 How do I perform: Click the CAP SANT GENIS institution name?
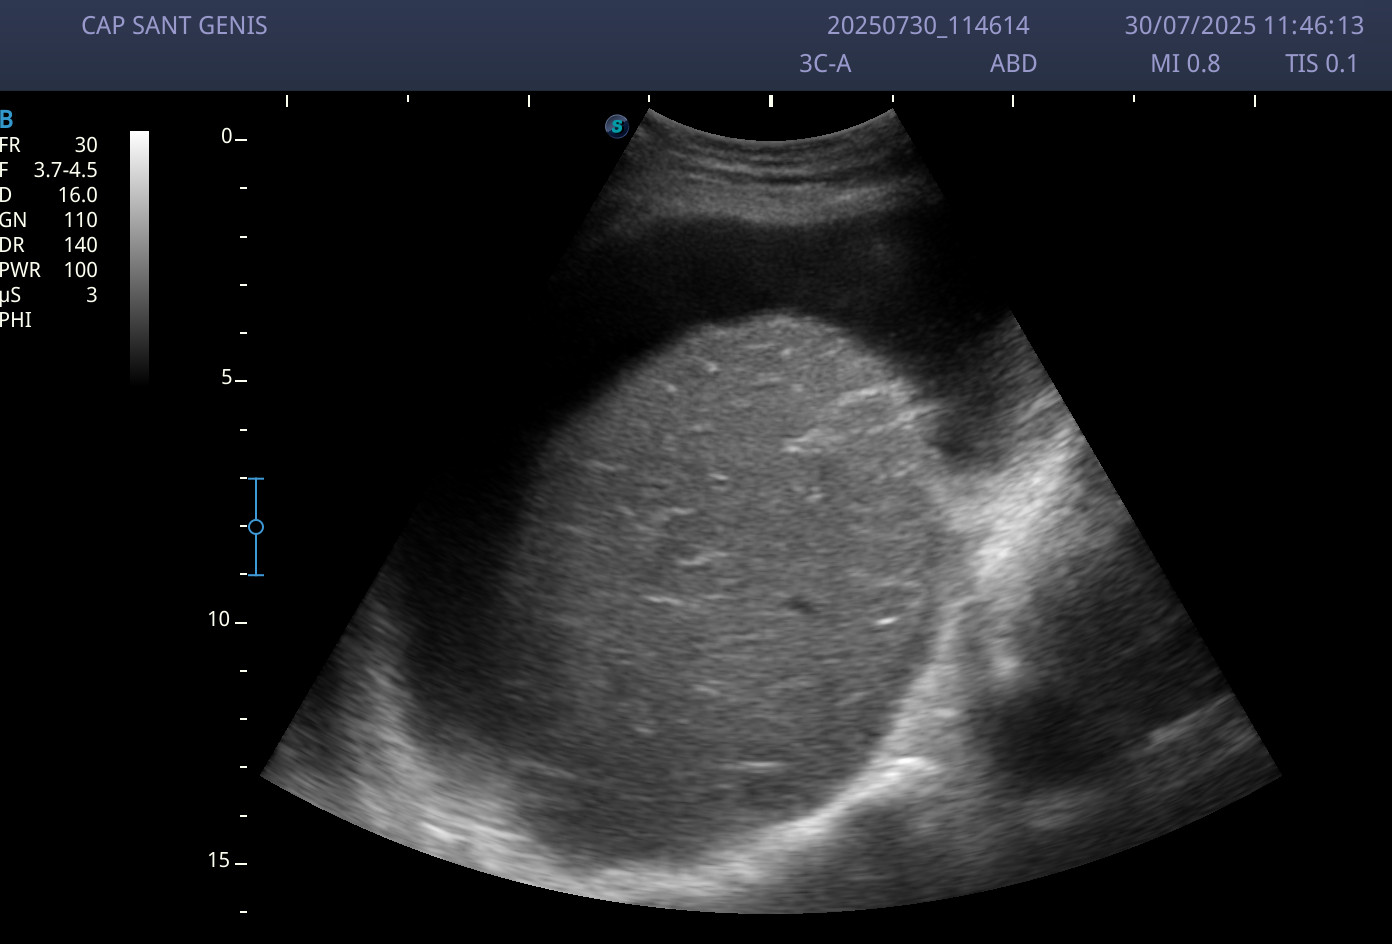[x=174, y=26]
